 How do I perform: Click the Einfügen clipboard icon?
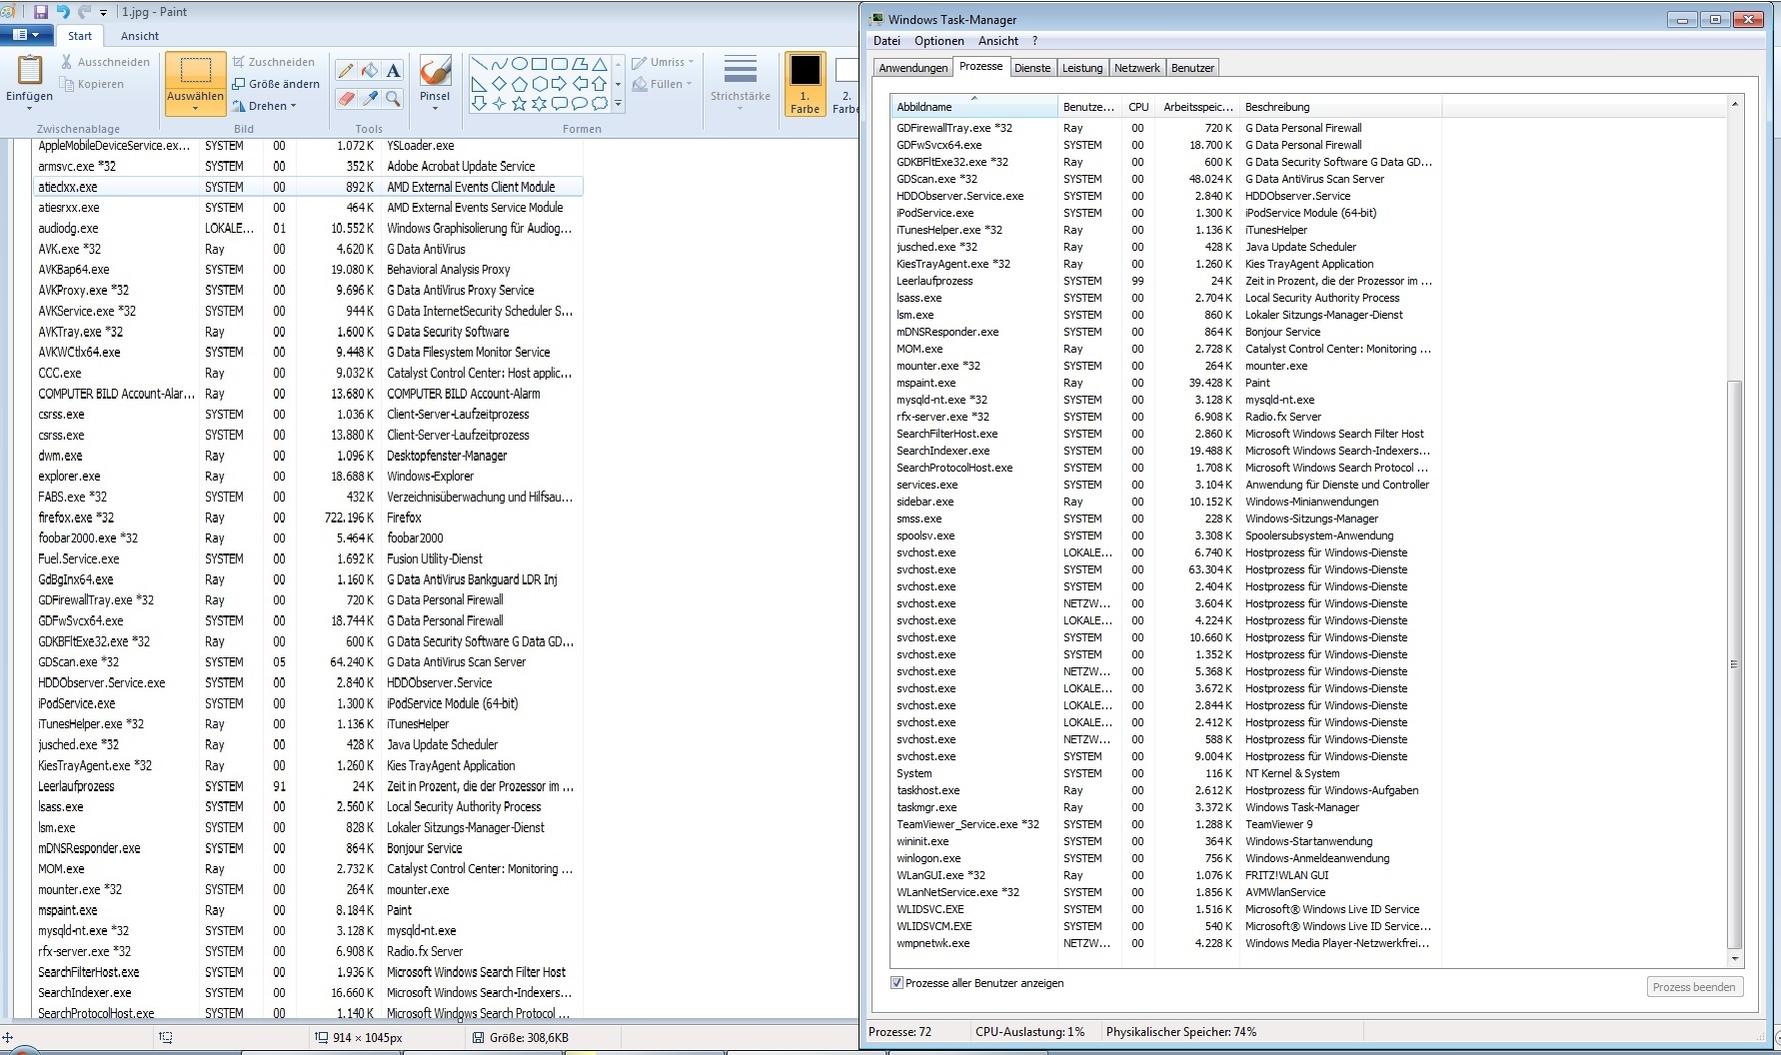(29, 70)
